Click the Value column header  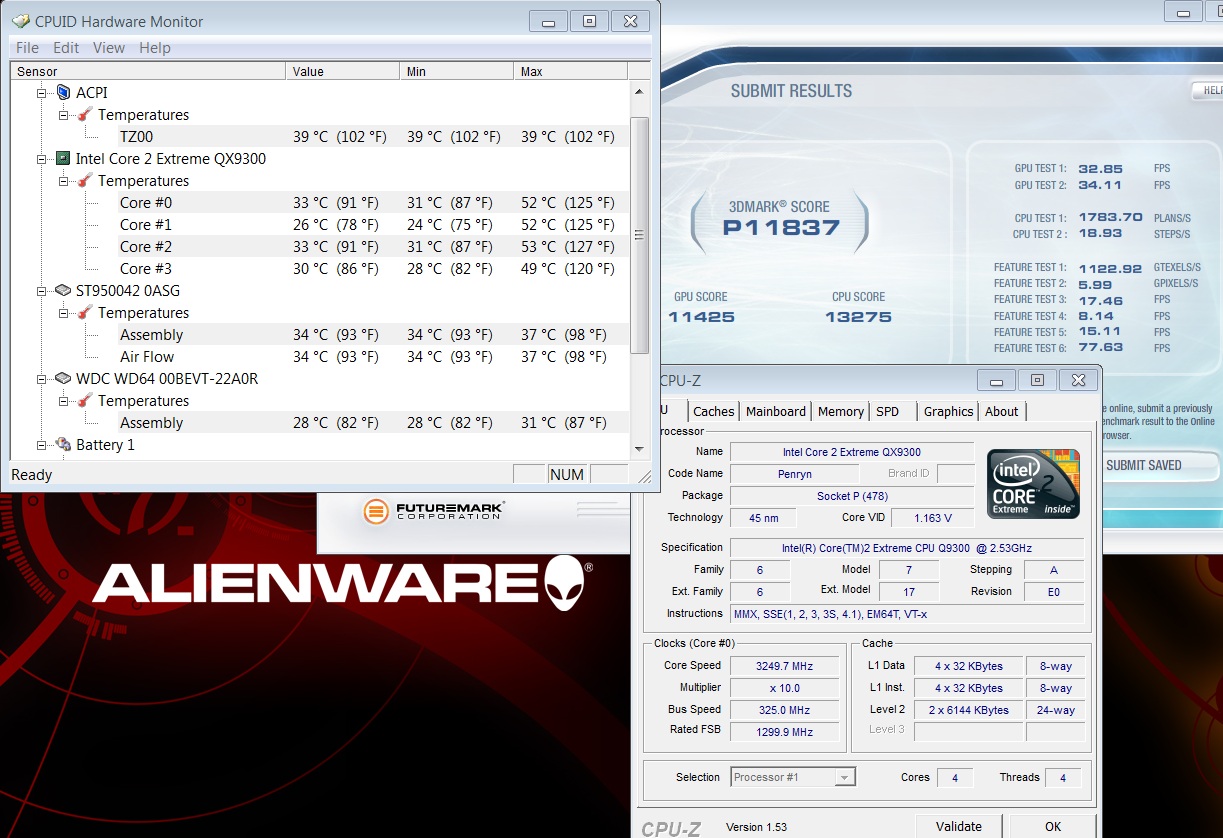343,71
